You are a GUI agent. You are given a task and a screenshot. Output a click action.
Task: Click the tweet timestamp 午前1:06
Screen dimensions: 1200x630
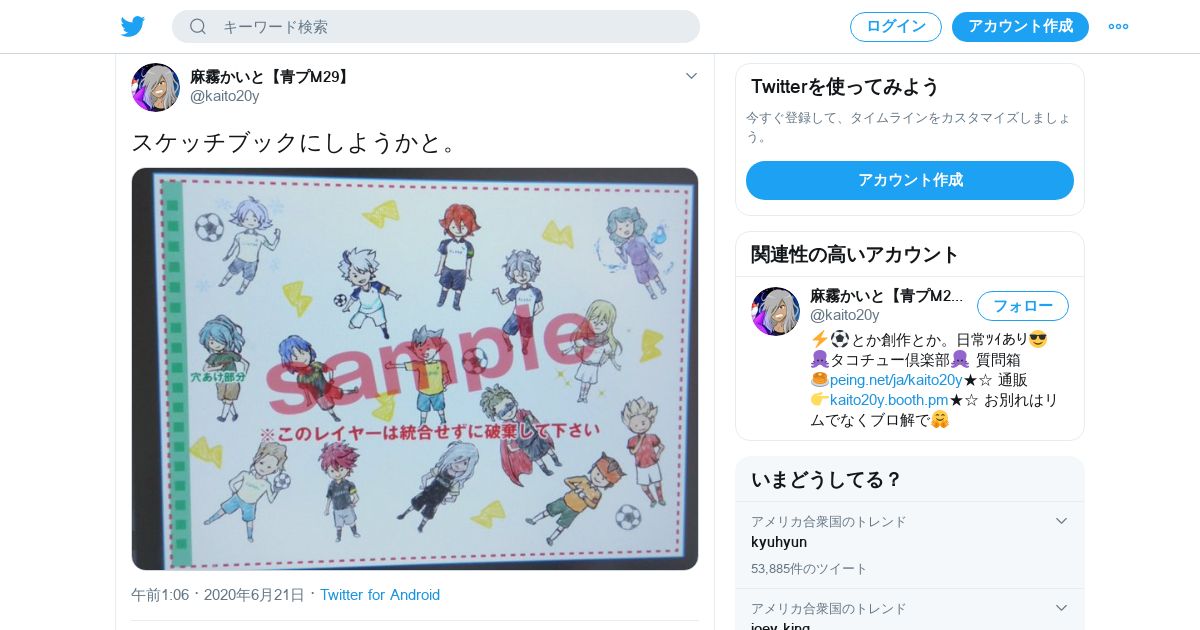tap(160, 595)
